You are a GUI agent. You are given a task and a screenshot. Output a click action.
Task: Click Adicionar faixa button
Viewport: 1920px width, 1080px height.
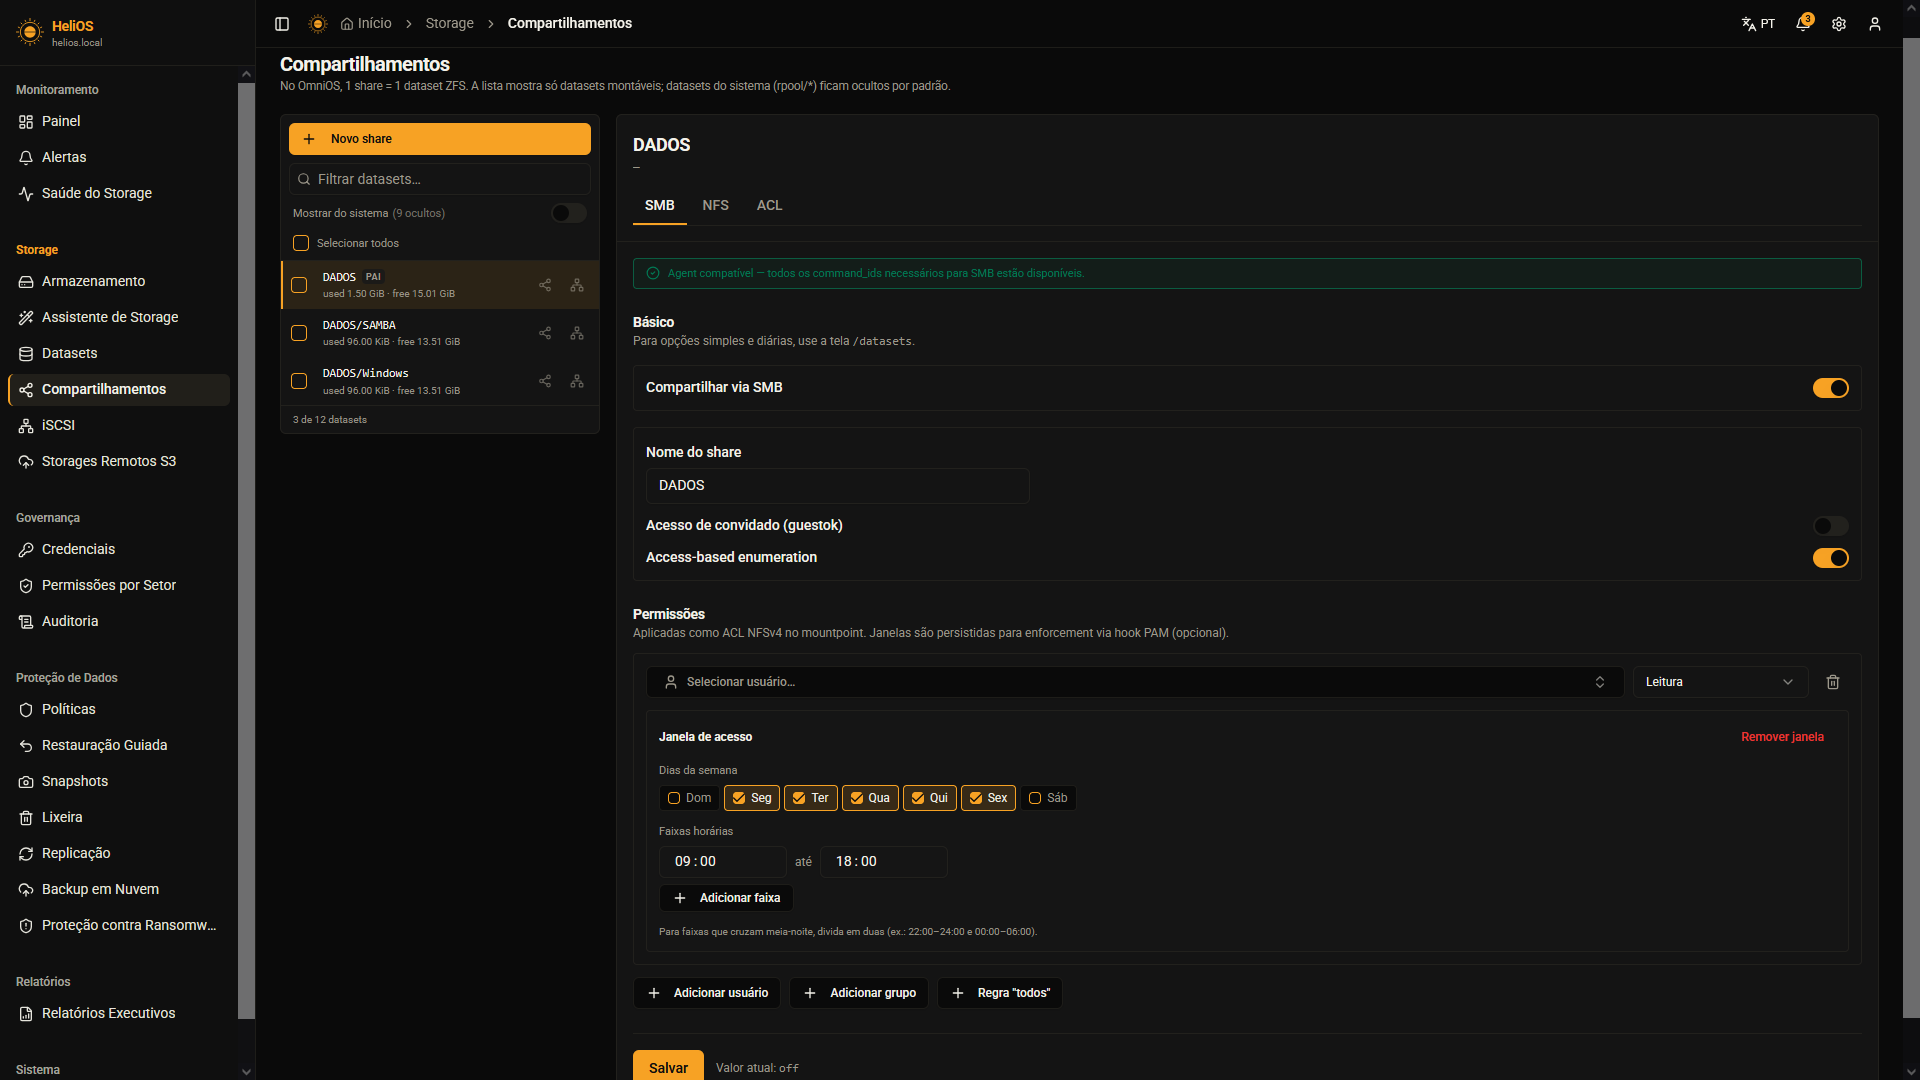726,898
